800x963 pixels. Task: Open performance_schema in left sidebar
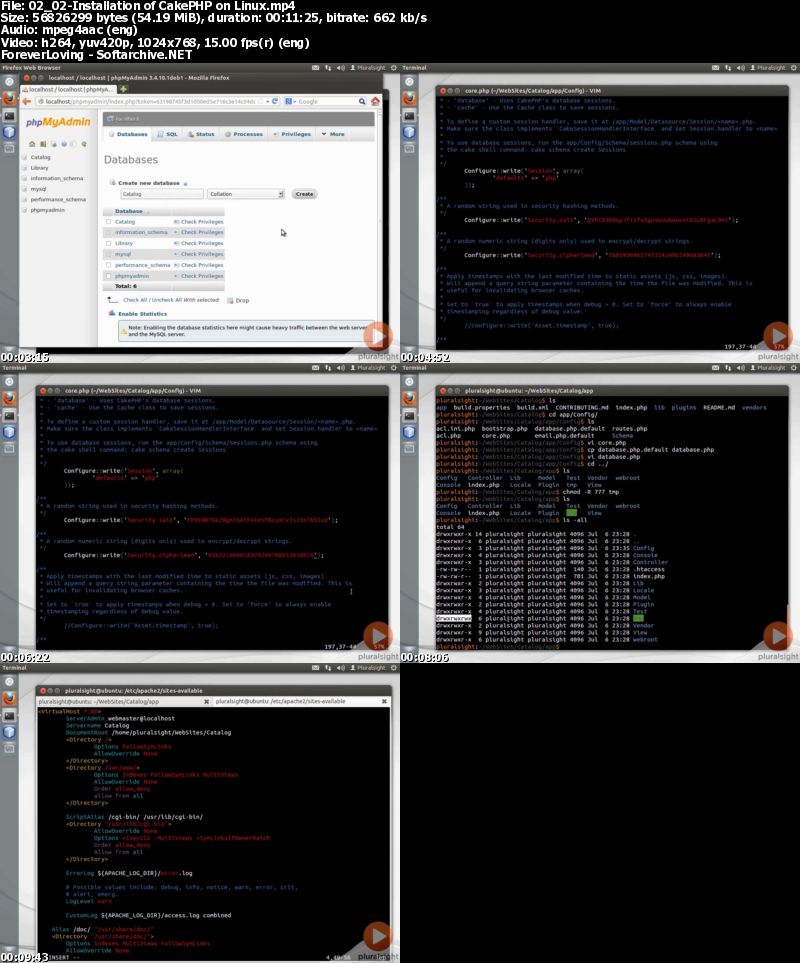(x=58, y=200)
